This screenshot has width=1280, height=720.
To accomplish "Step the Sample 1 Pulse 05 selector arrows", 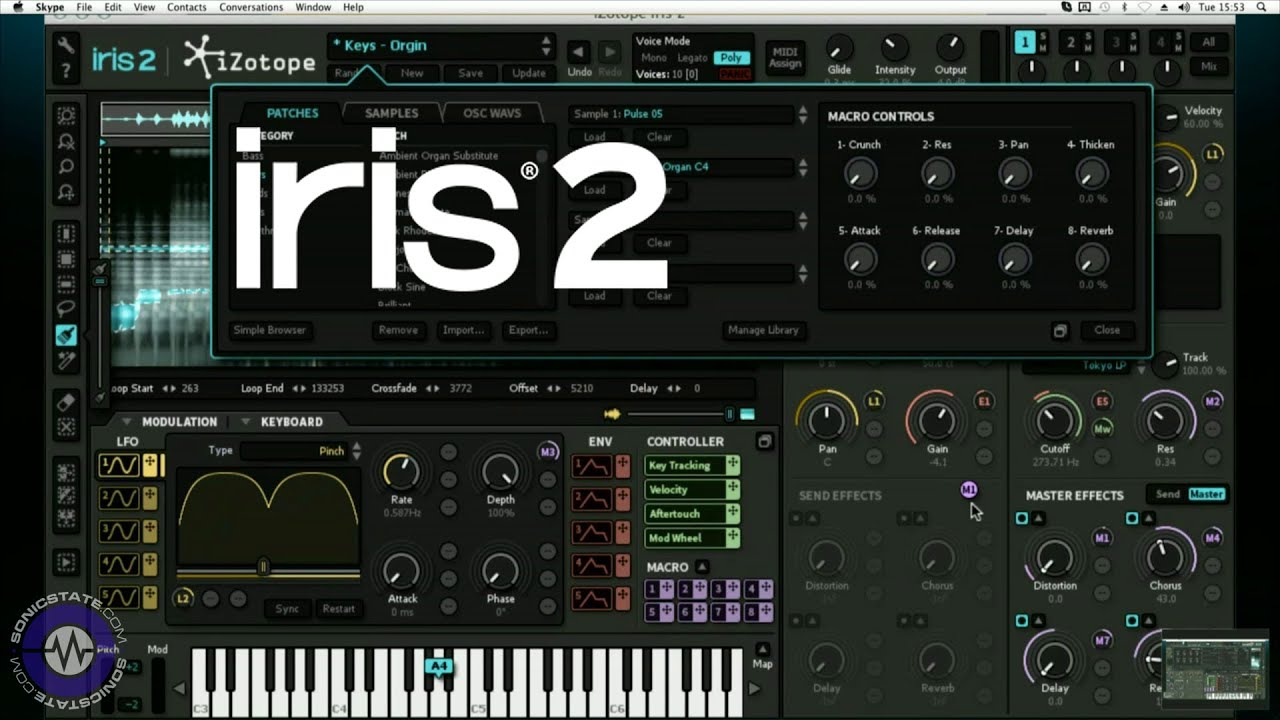I will point(802,114).
